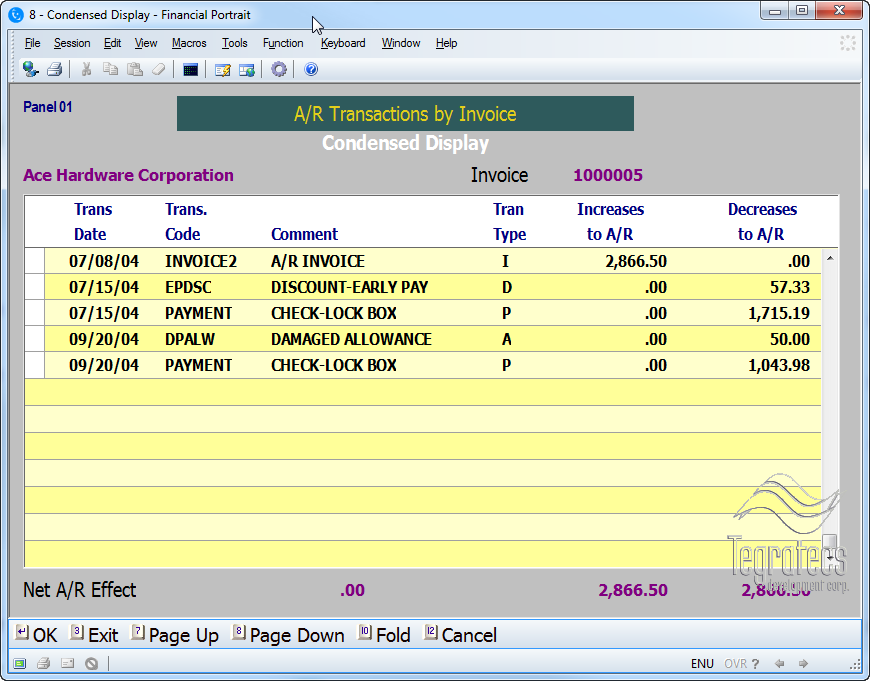Click invoice number 1000005
Image resolution: width=870 pixels, height=681 pixels.
tap(608, 175)
